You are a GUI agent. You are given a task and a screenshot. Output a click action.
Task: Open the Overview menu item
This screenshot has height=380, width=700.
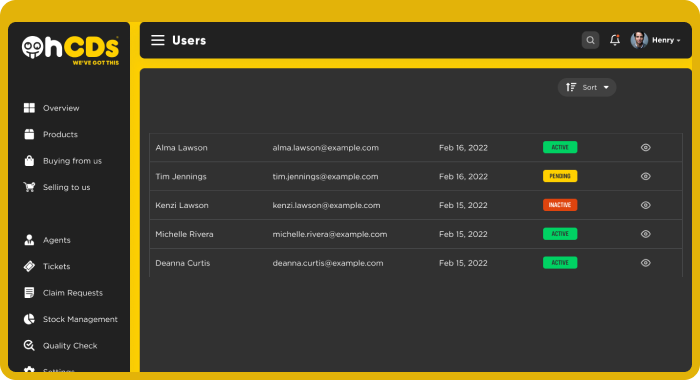point(61,108)
